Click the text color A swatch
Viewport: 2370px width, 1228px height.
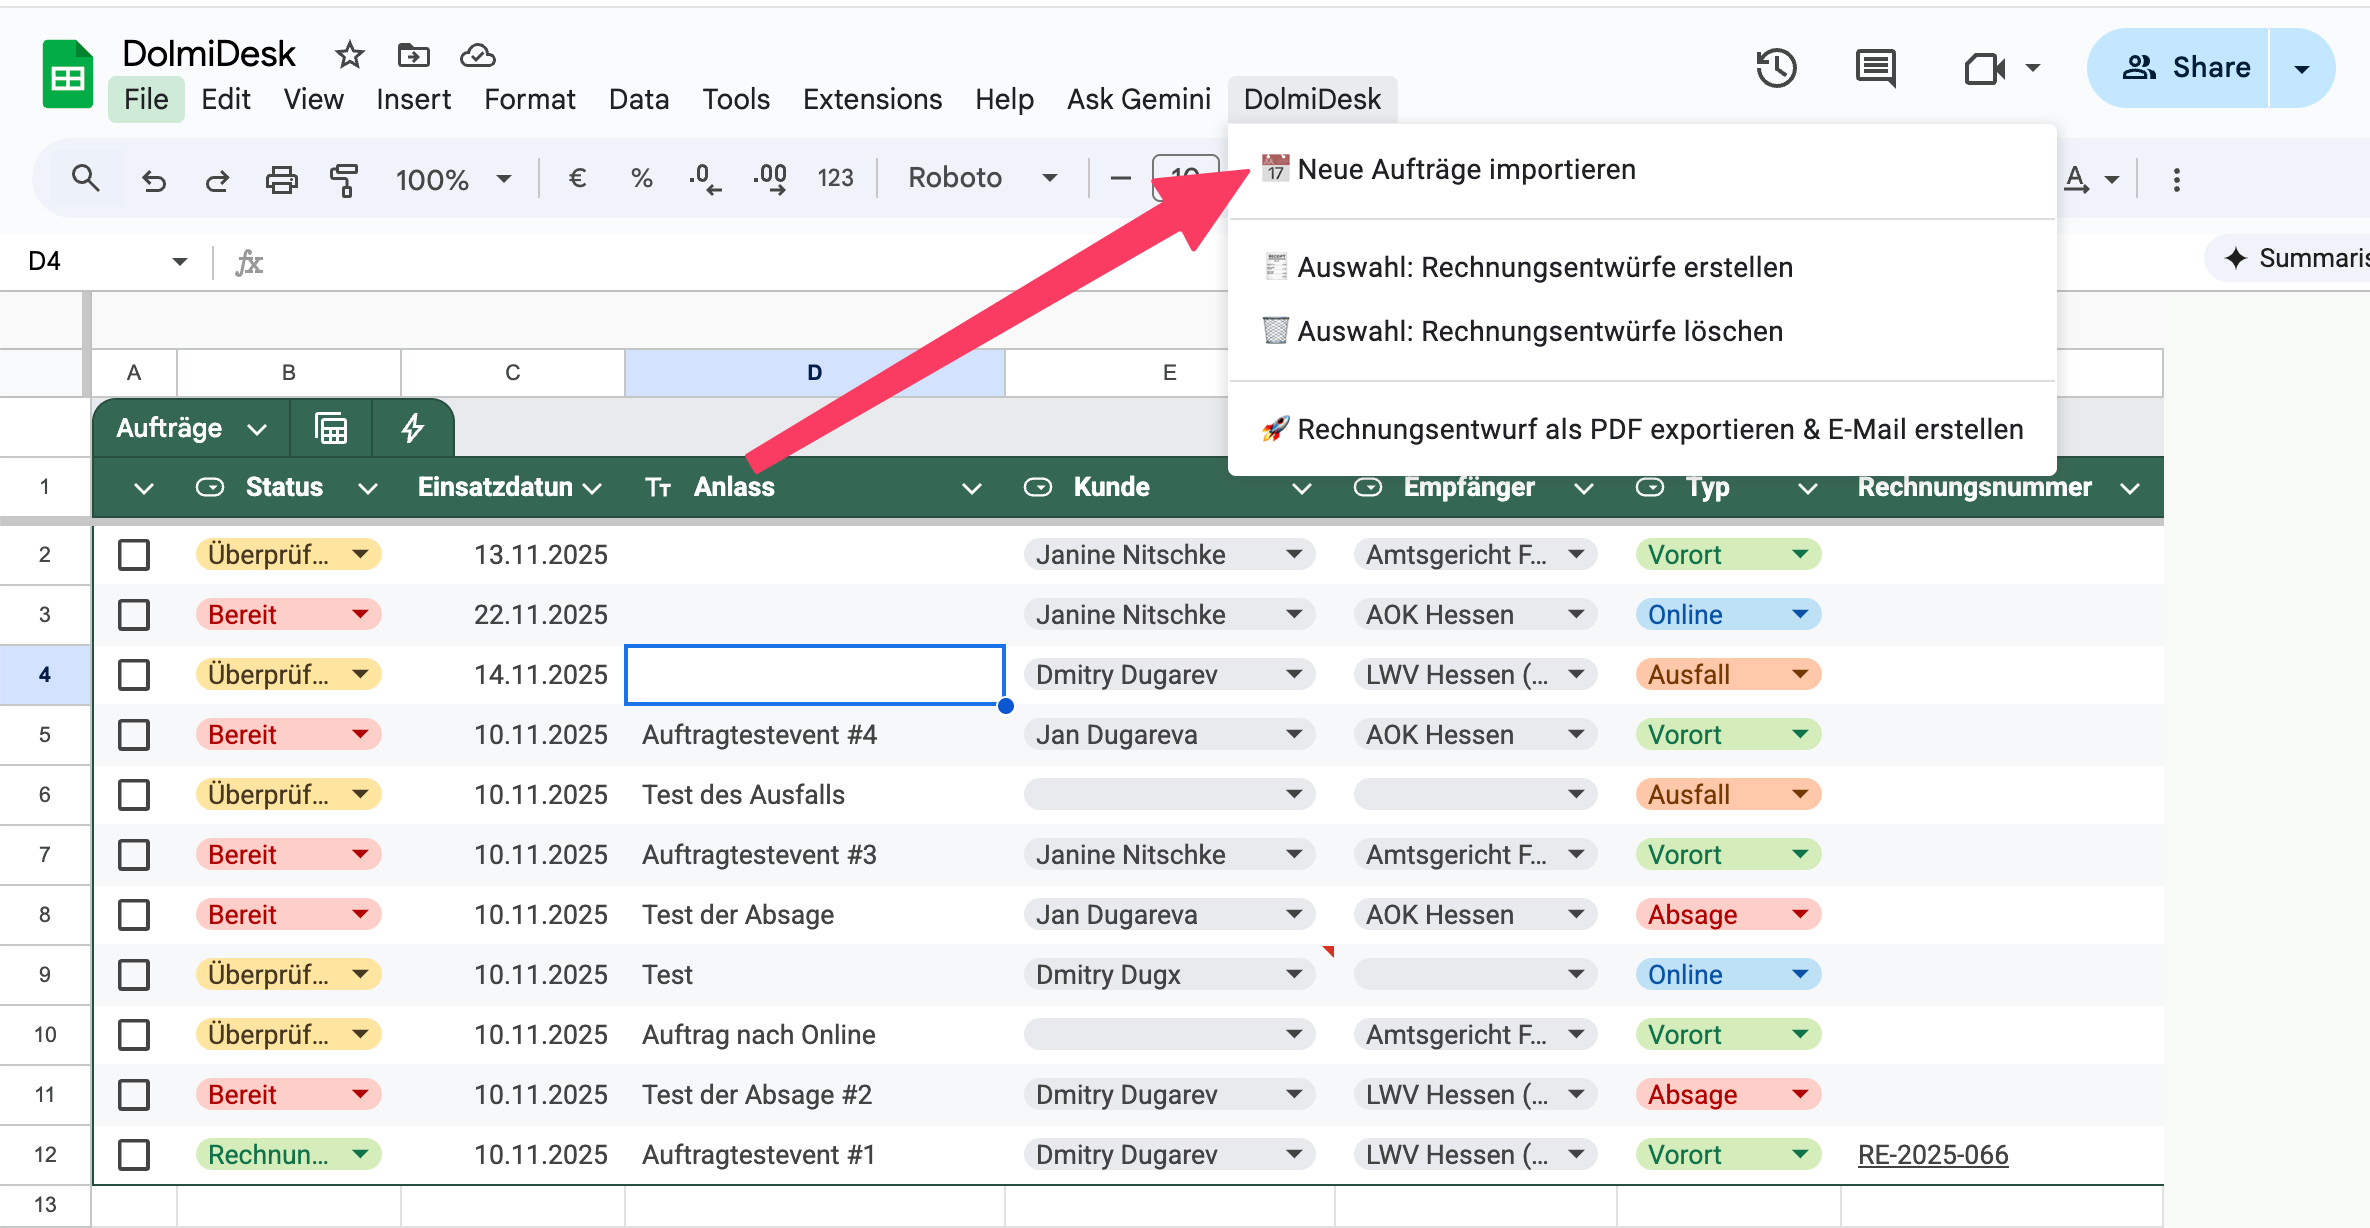point(2076,179)
